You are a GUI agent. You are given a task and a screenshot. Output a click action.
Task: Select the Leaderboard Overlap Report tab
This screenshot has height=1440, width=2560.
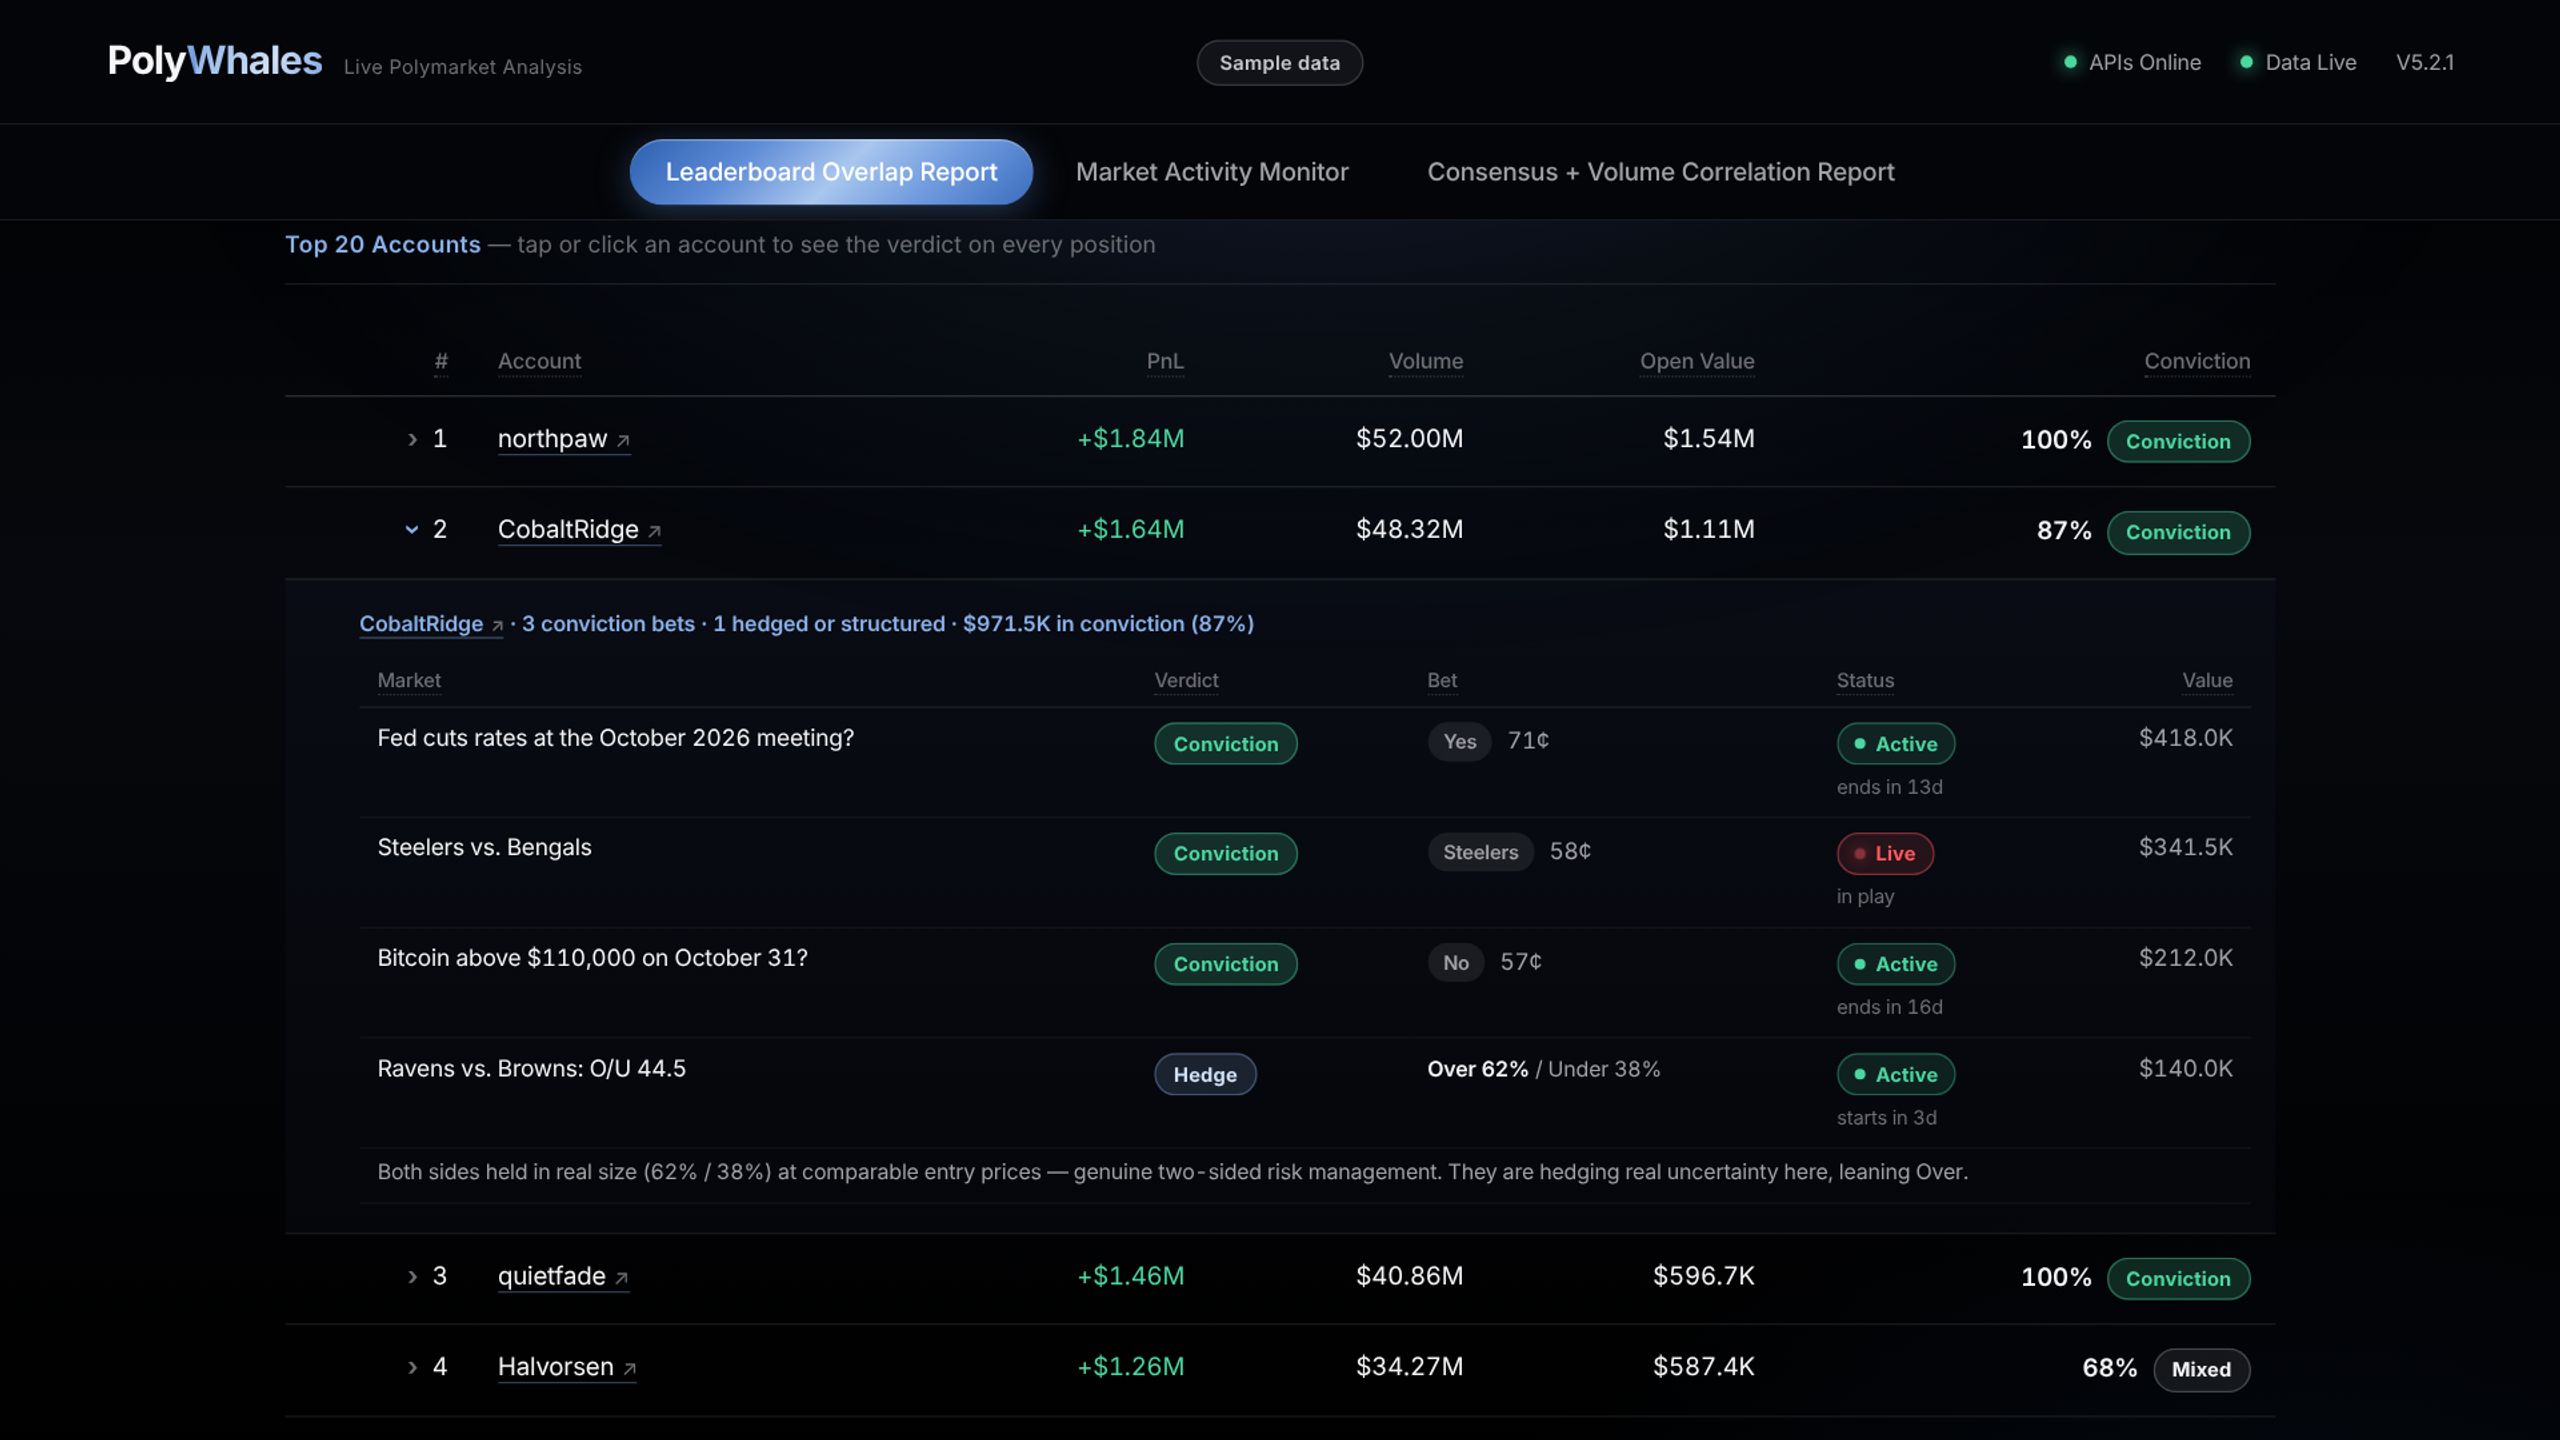831,172
